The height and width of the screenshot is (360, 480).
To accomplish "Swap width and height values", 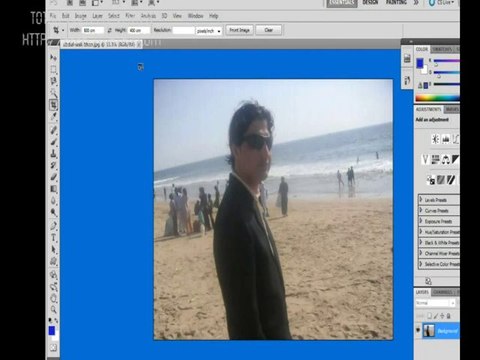I will tap(110, 30).
